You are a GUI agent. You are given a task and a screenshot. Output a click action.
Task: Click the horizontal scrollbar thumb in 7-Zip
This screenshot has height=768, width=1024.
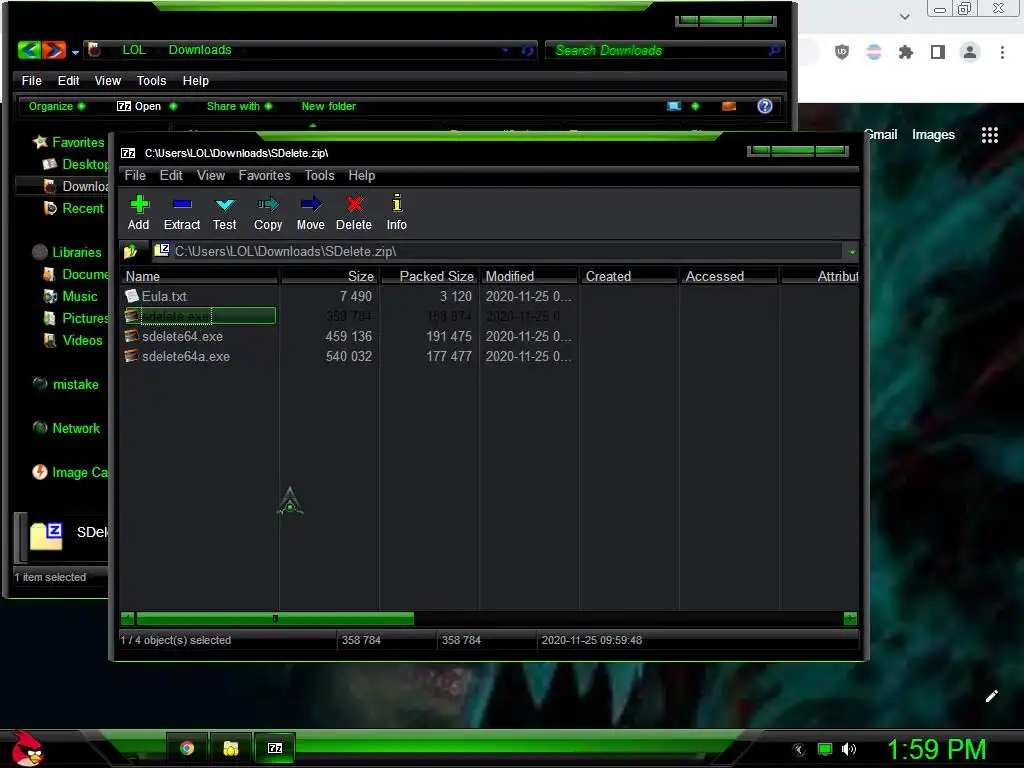[x=275, y=618]
